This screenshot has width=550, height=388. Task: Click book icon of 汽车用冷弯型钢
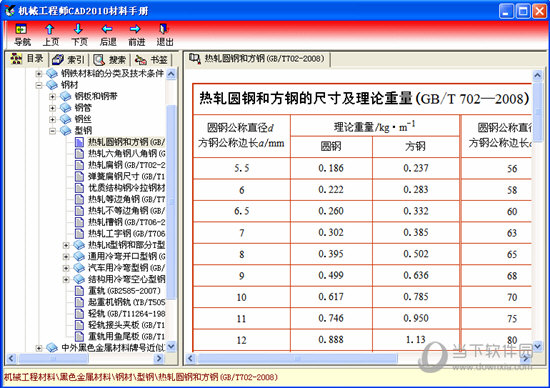(79, 268)
